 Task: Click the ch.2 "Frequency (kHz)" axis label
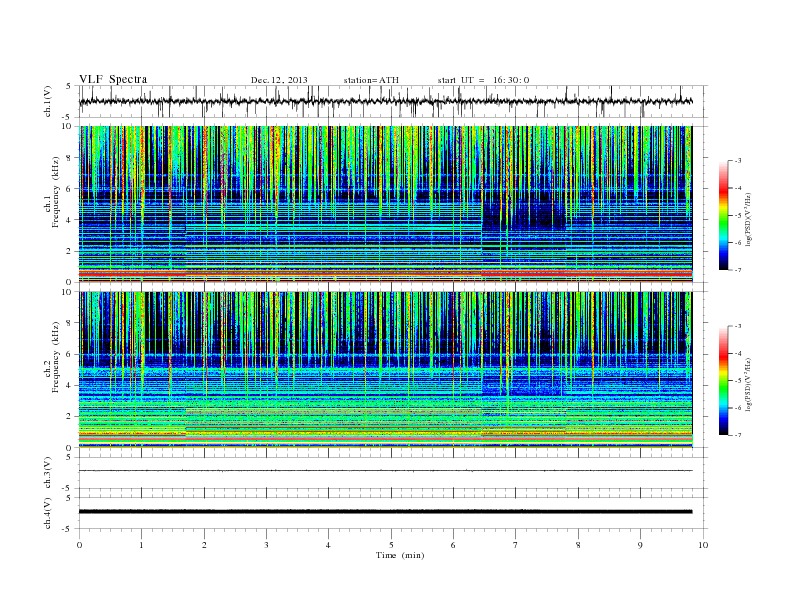pyautogui.click(x=56, y=357)
